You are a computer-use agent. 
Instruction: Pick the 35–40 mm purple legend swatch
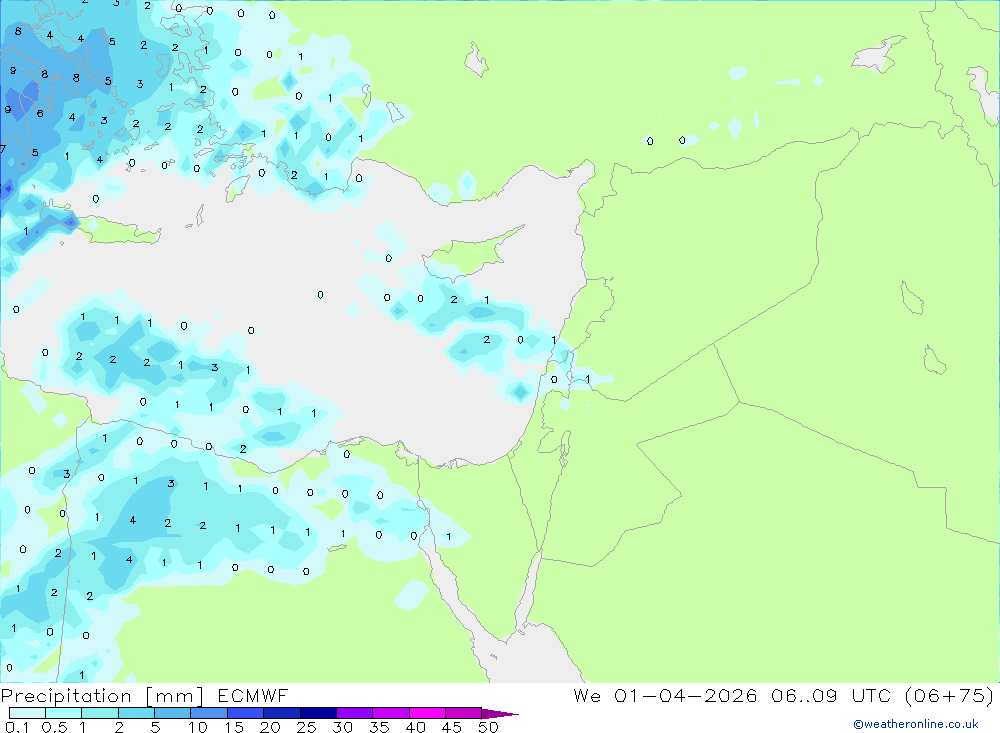(x=391, y=713)
